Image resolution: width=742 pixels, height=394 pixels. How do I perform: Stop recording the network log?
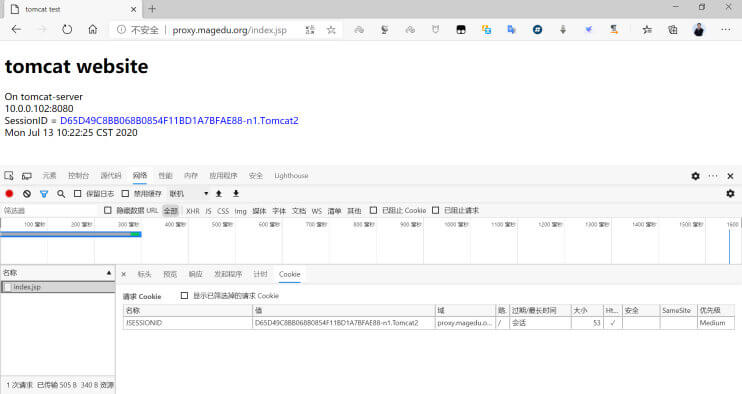[x=9, y=193]
